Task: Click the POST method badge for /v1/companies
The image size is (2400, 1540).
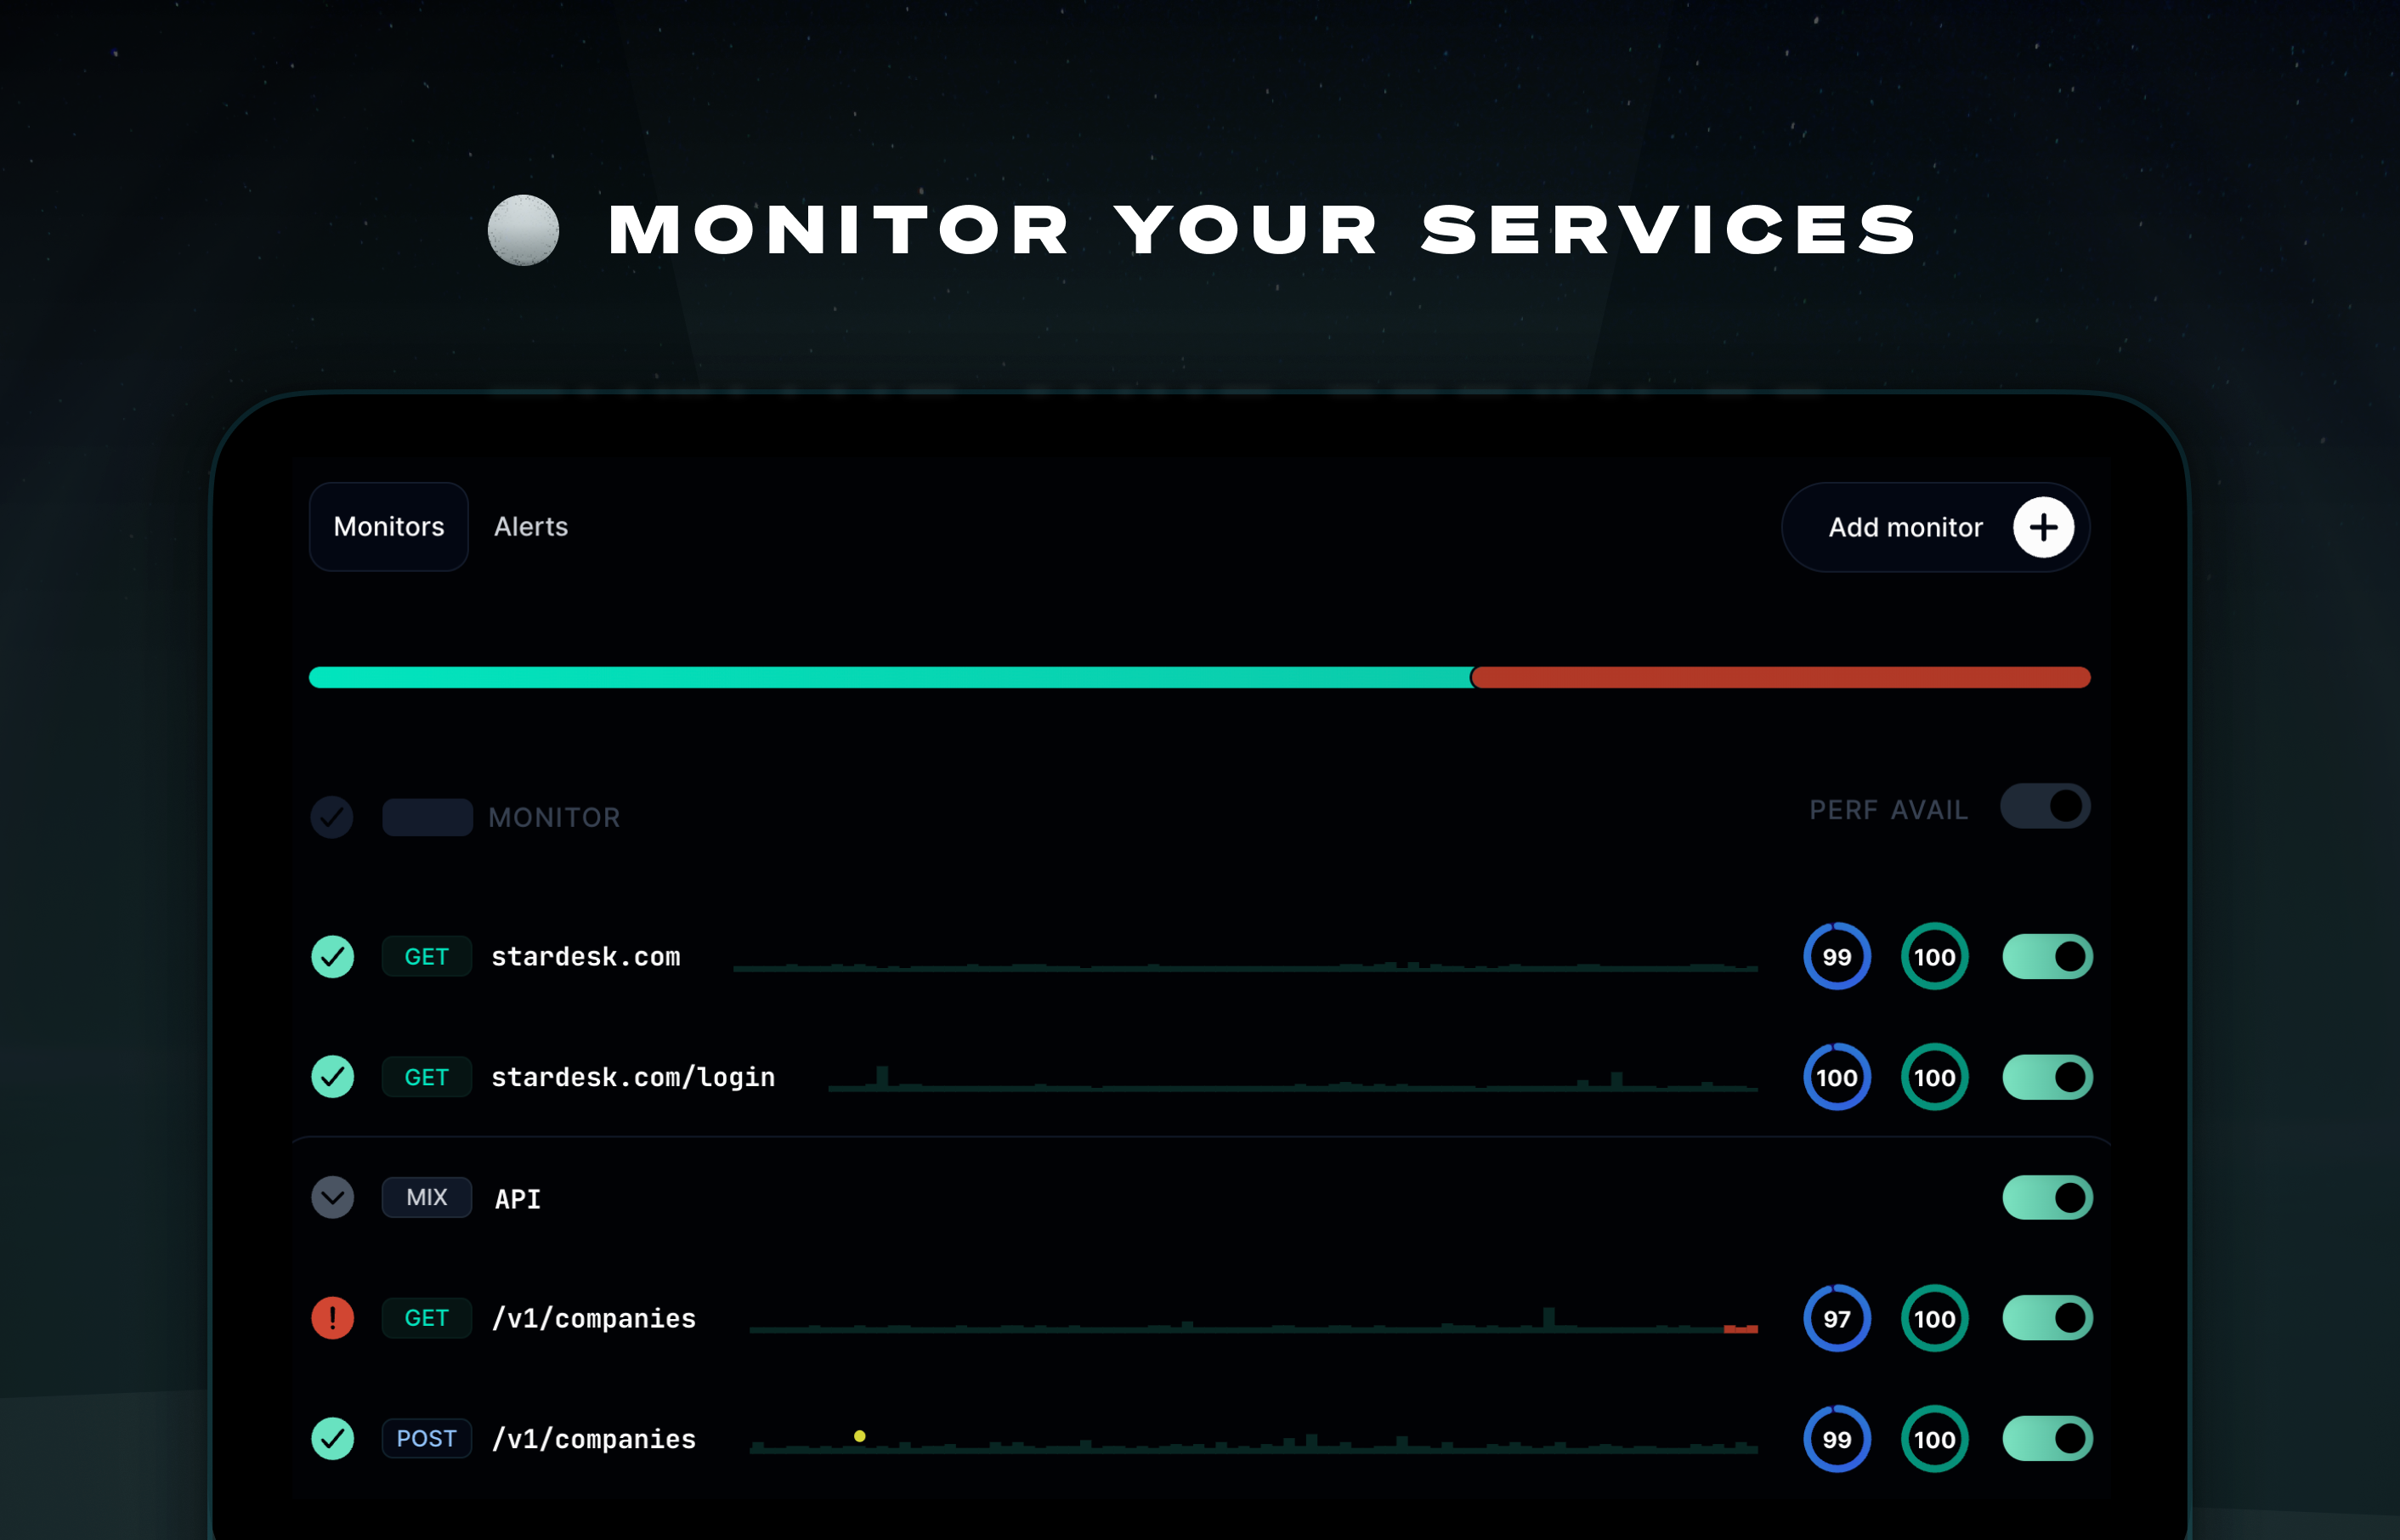Action: tap(426, 1438)
